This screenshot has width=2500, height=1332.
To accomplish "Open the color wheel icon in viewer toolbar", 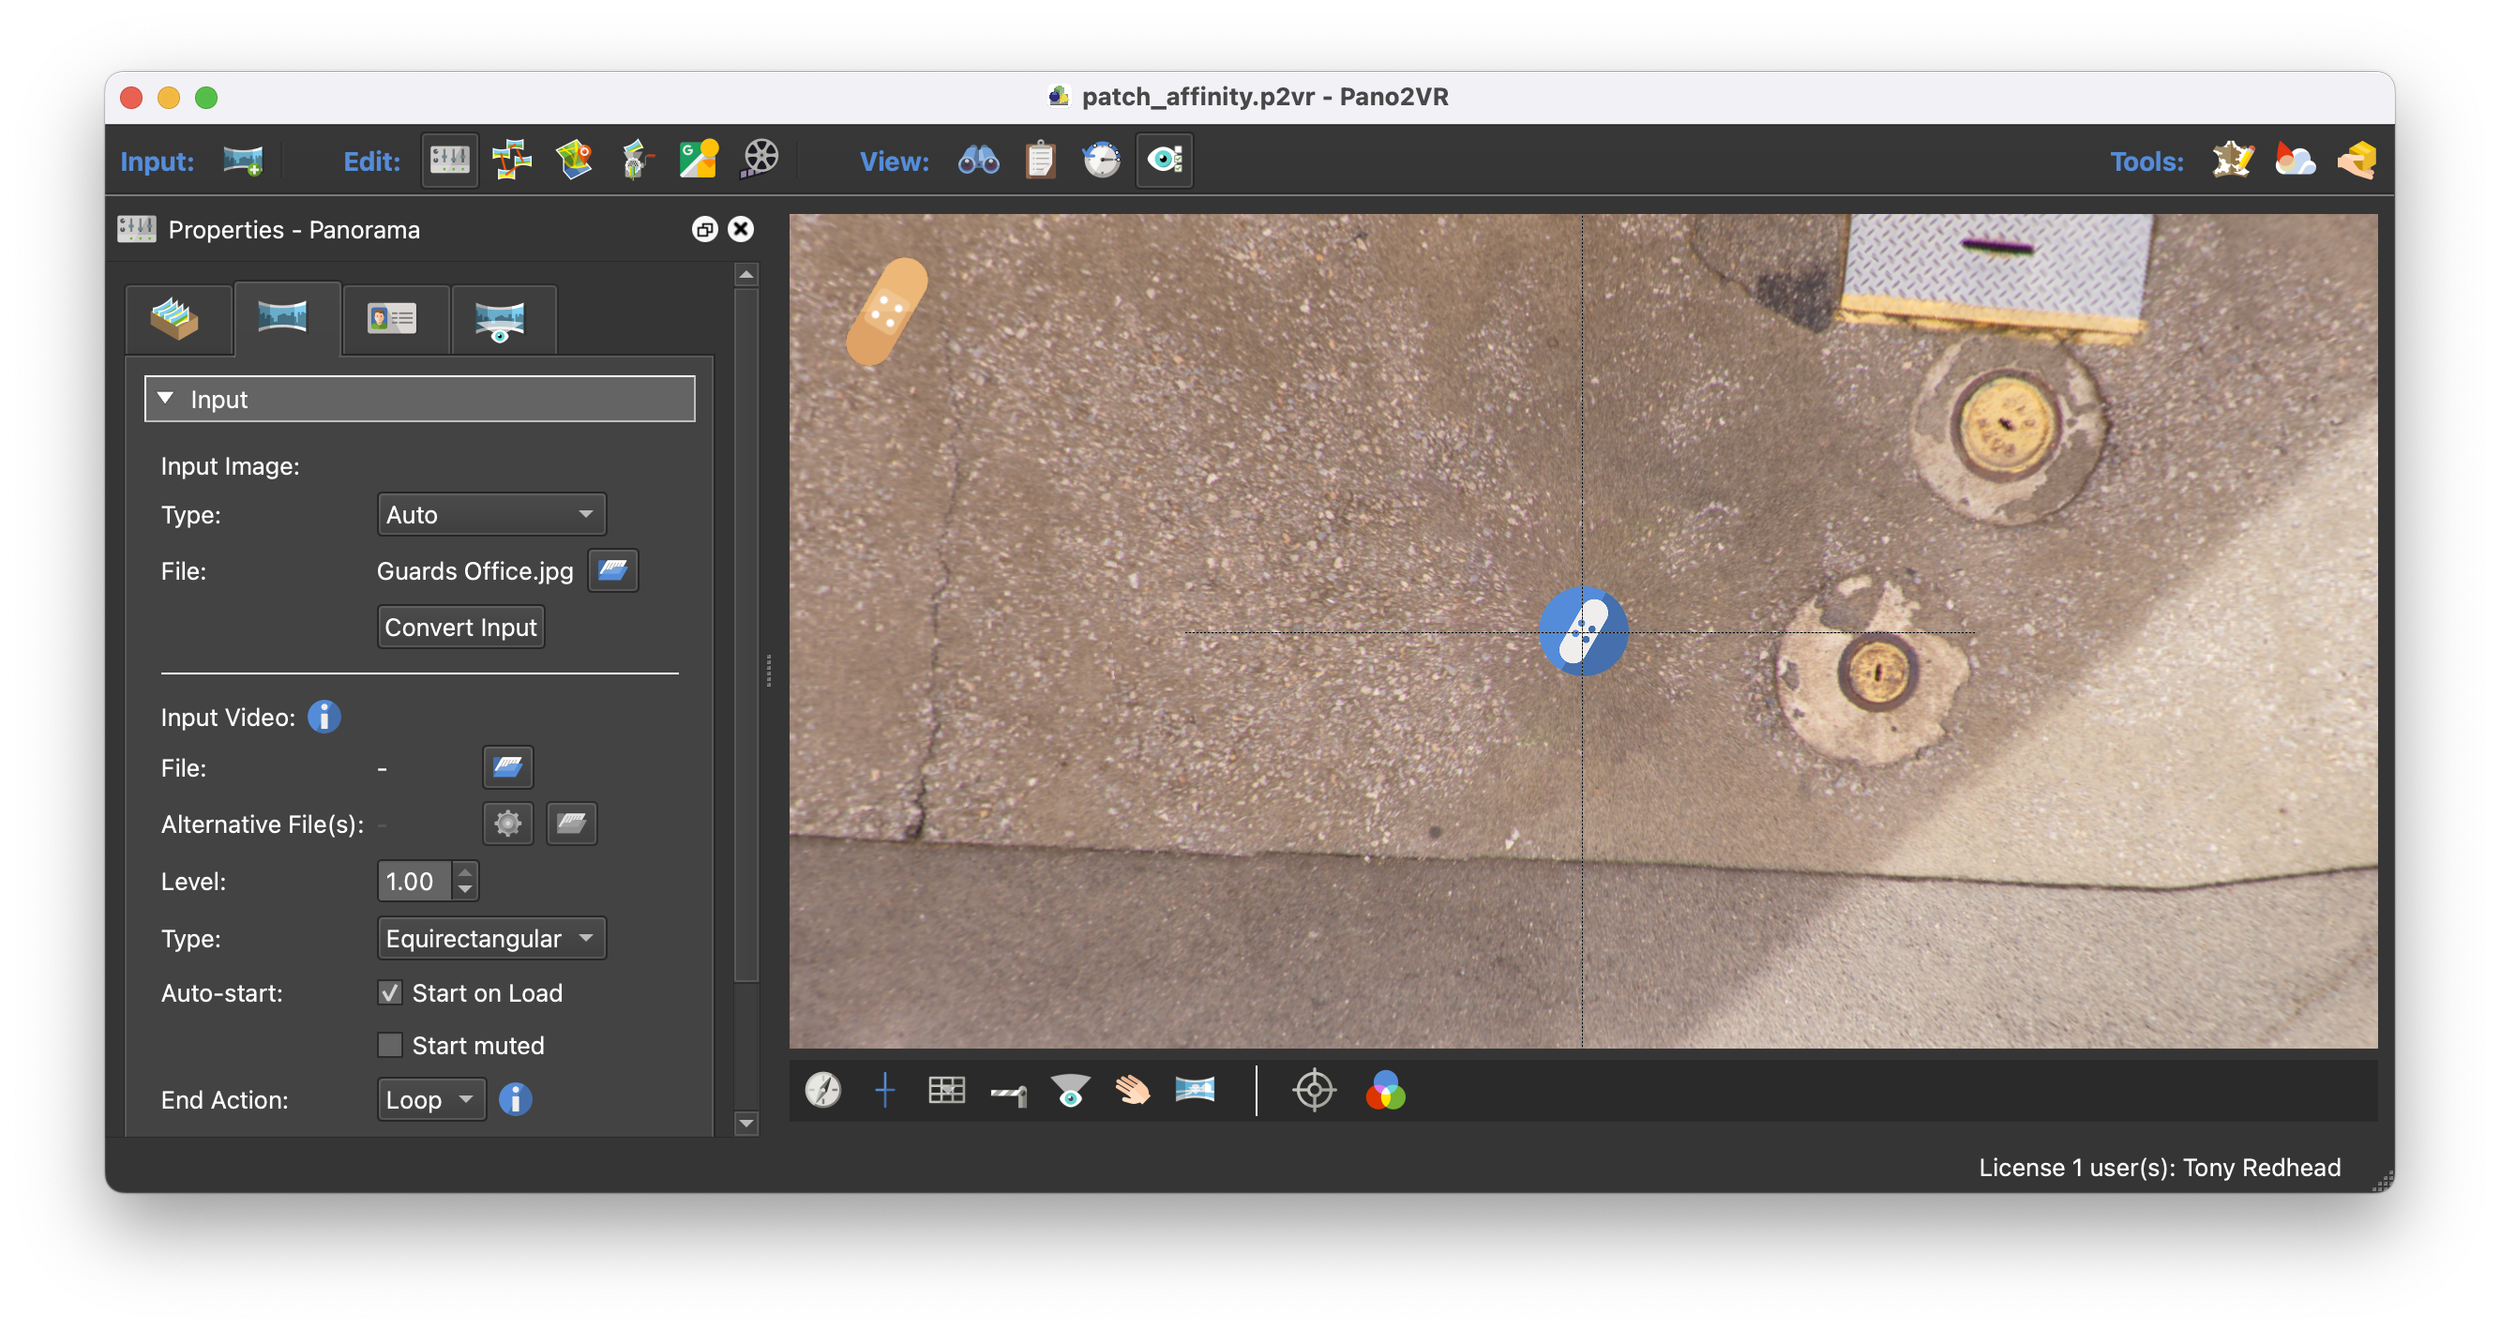I will [x=1385, y=1090].
